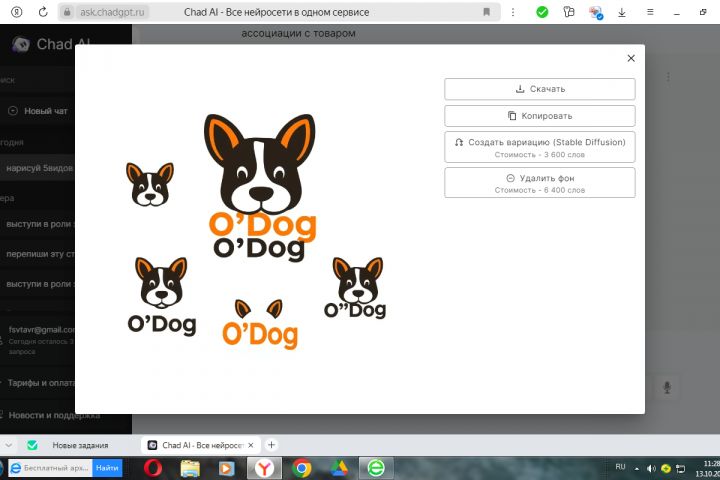The height and width of the screenshot is (480, 720).
Task: Open Новости и поддержка in sidebar
Action: tap(51, 415)
